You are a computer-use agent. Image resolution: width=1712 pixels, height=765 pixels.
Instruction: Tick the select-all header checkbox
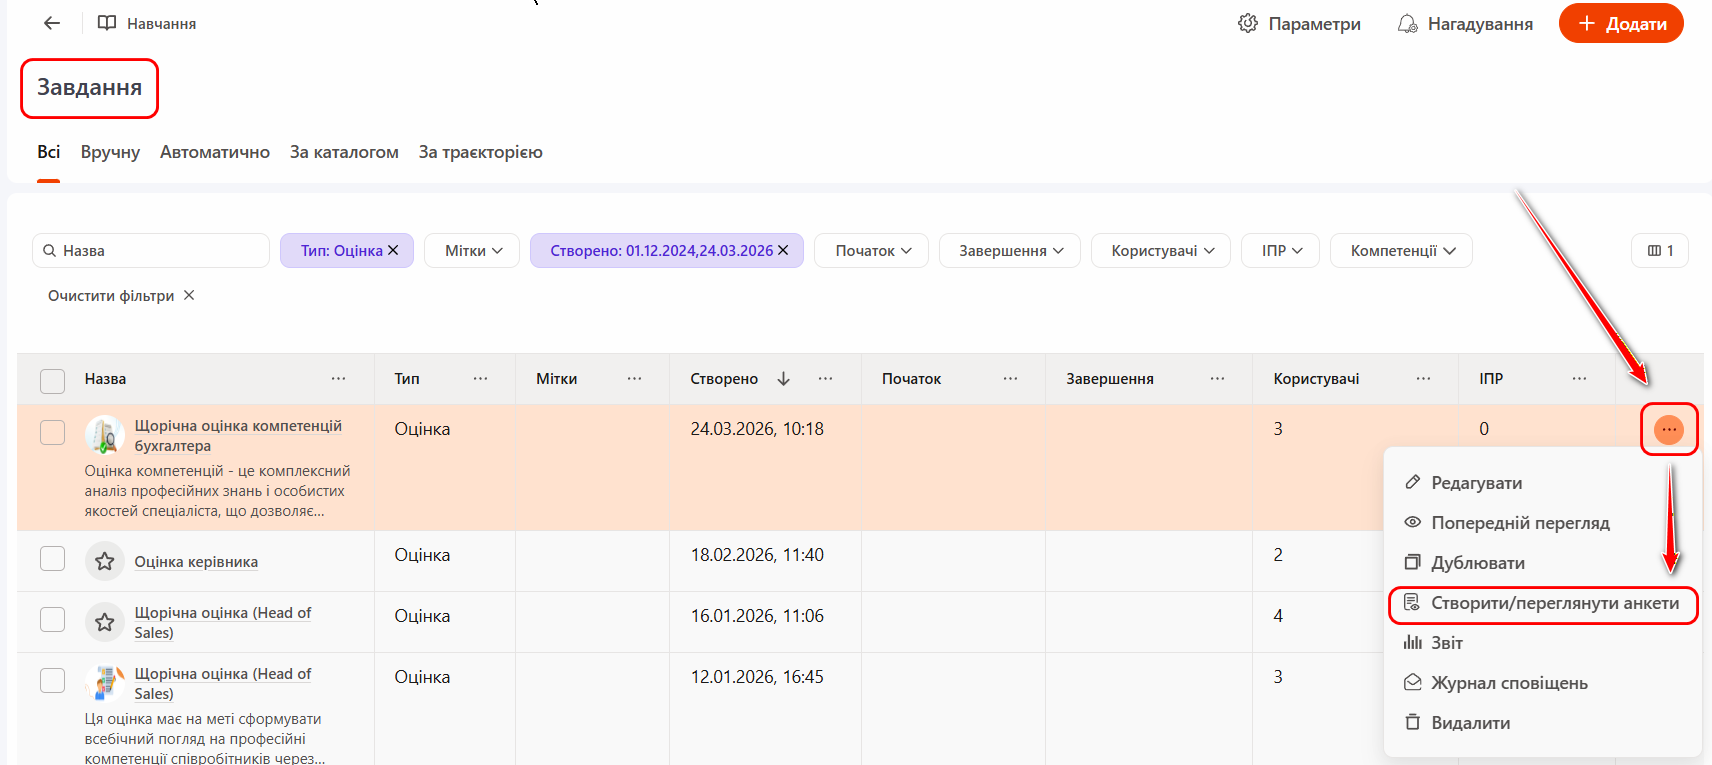click(52, 380)
